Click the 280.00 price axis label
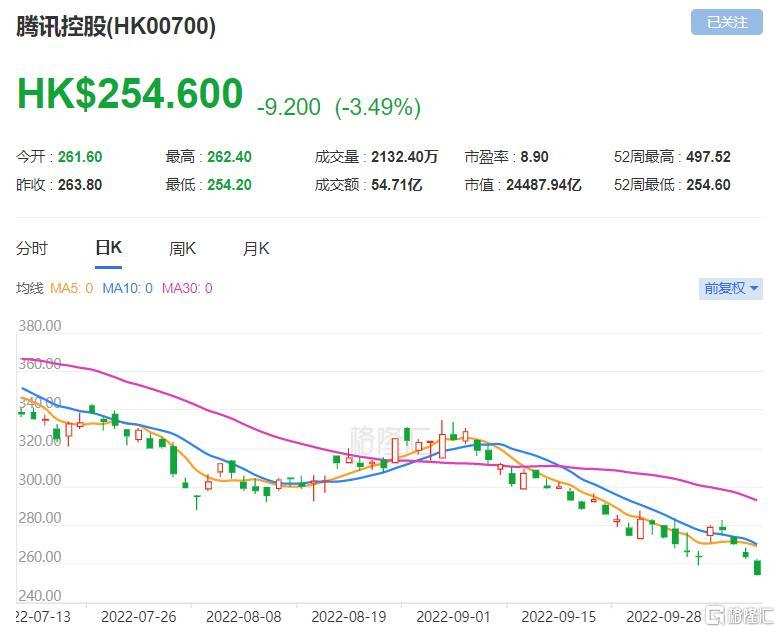This screenshot has width=780, height=632. pyautogui.click(x=40, y=518)
